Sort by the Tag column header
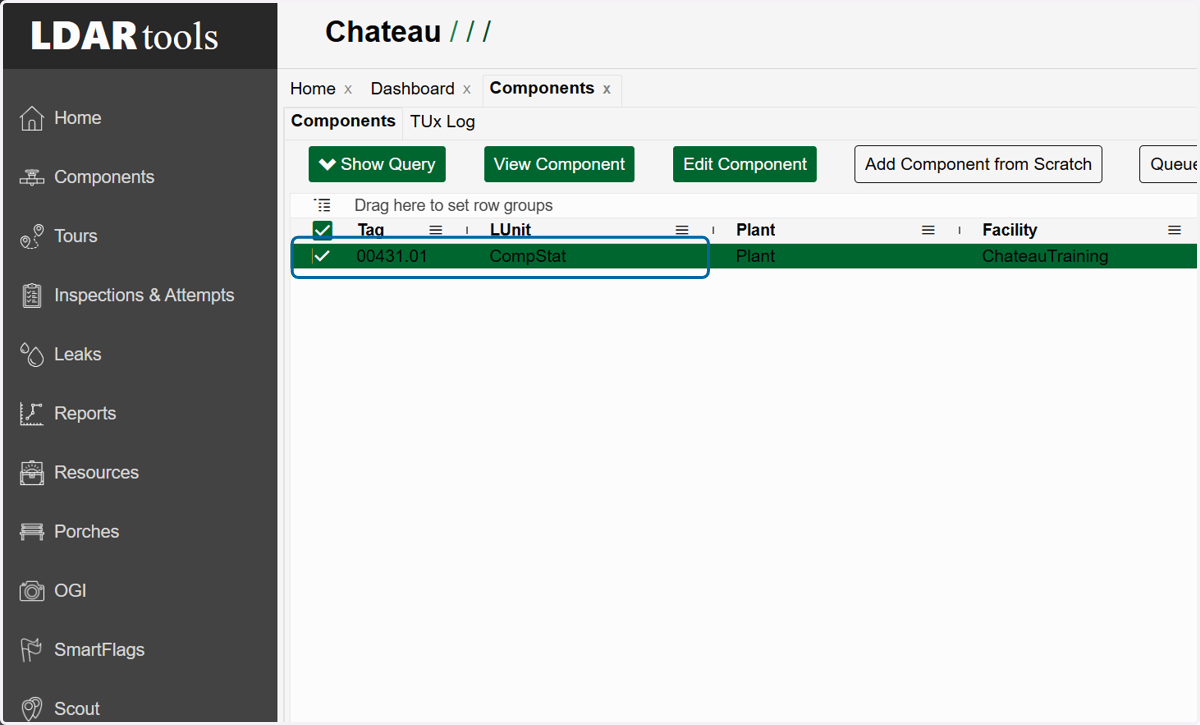The width and height of the screenshot is (1200, 725). point(371,230)
